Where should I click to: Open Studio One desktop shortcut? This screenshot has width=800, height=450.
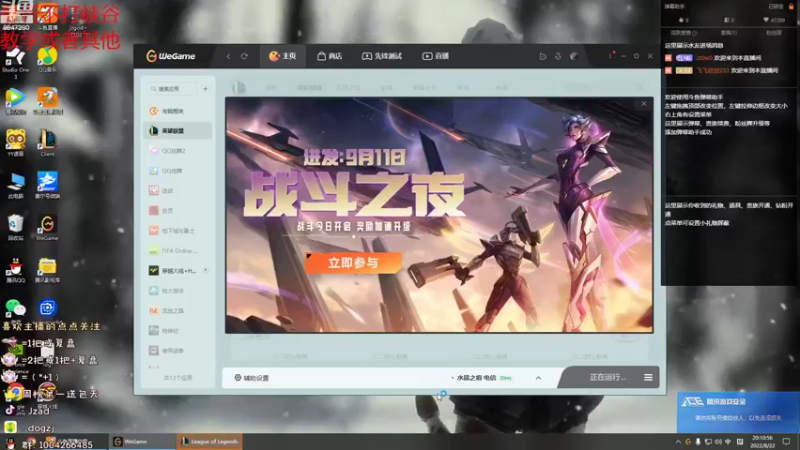[x=15, y=62]
